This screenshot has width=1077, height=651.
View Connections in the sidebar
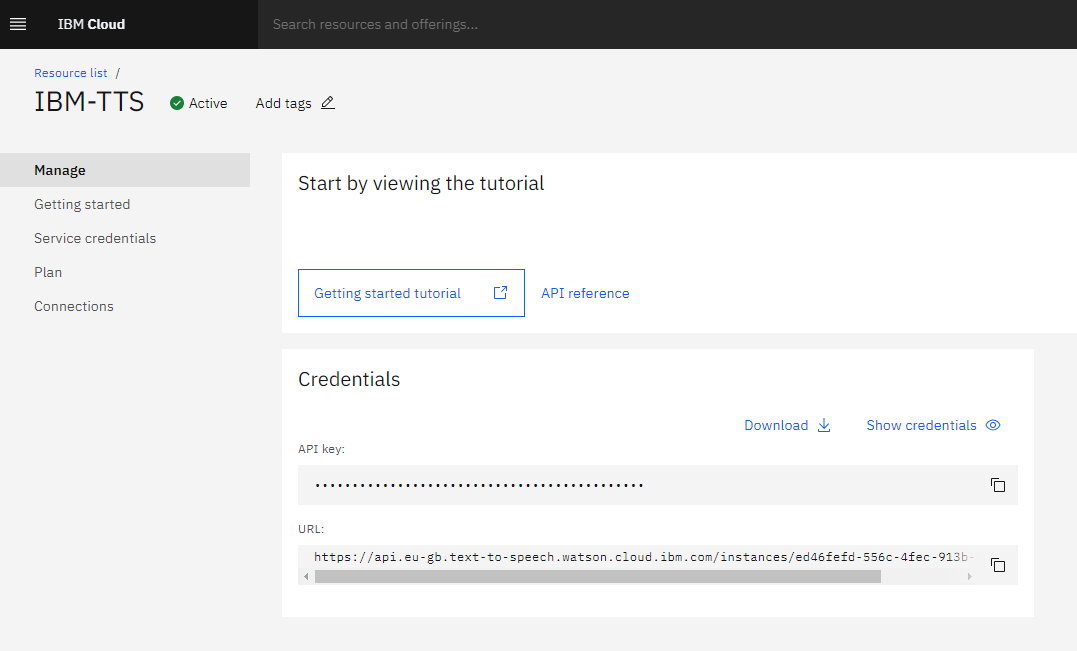point(74,306)
